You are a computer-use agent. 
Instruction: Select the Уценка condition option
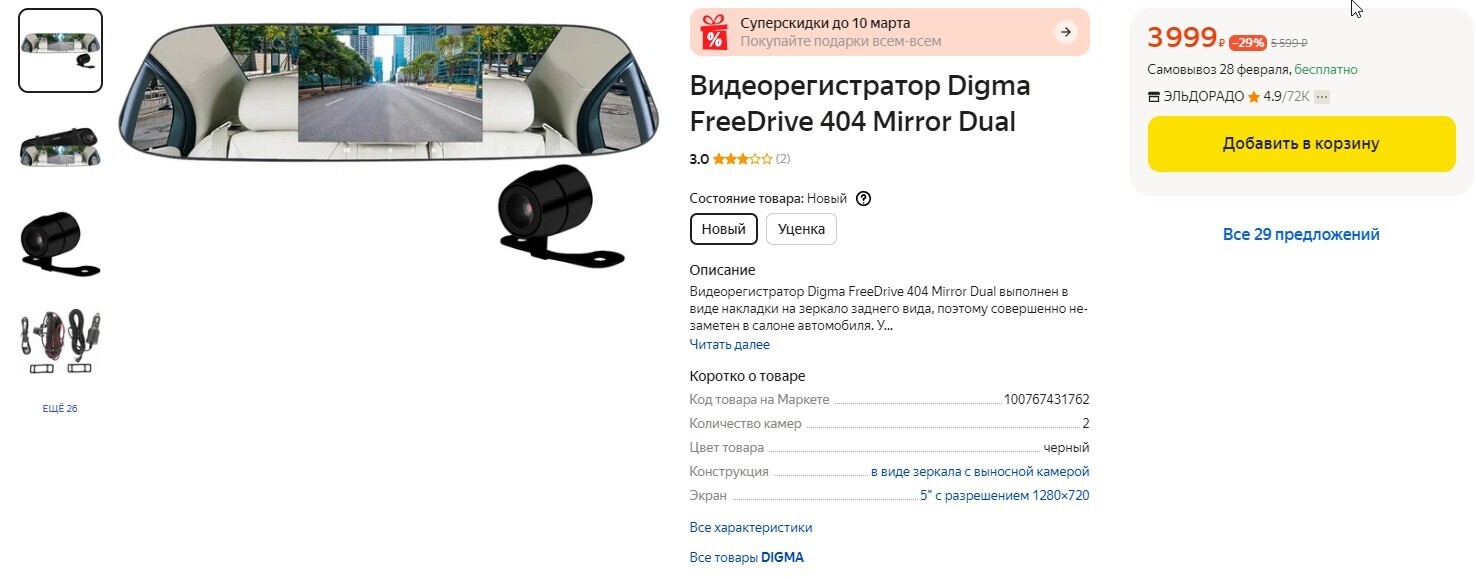(801, 229)
